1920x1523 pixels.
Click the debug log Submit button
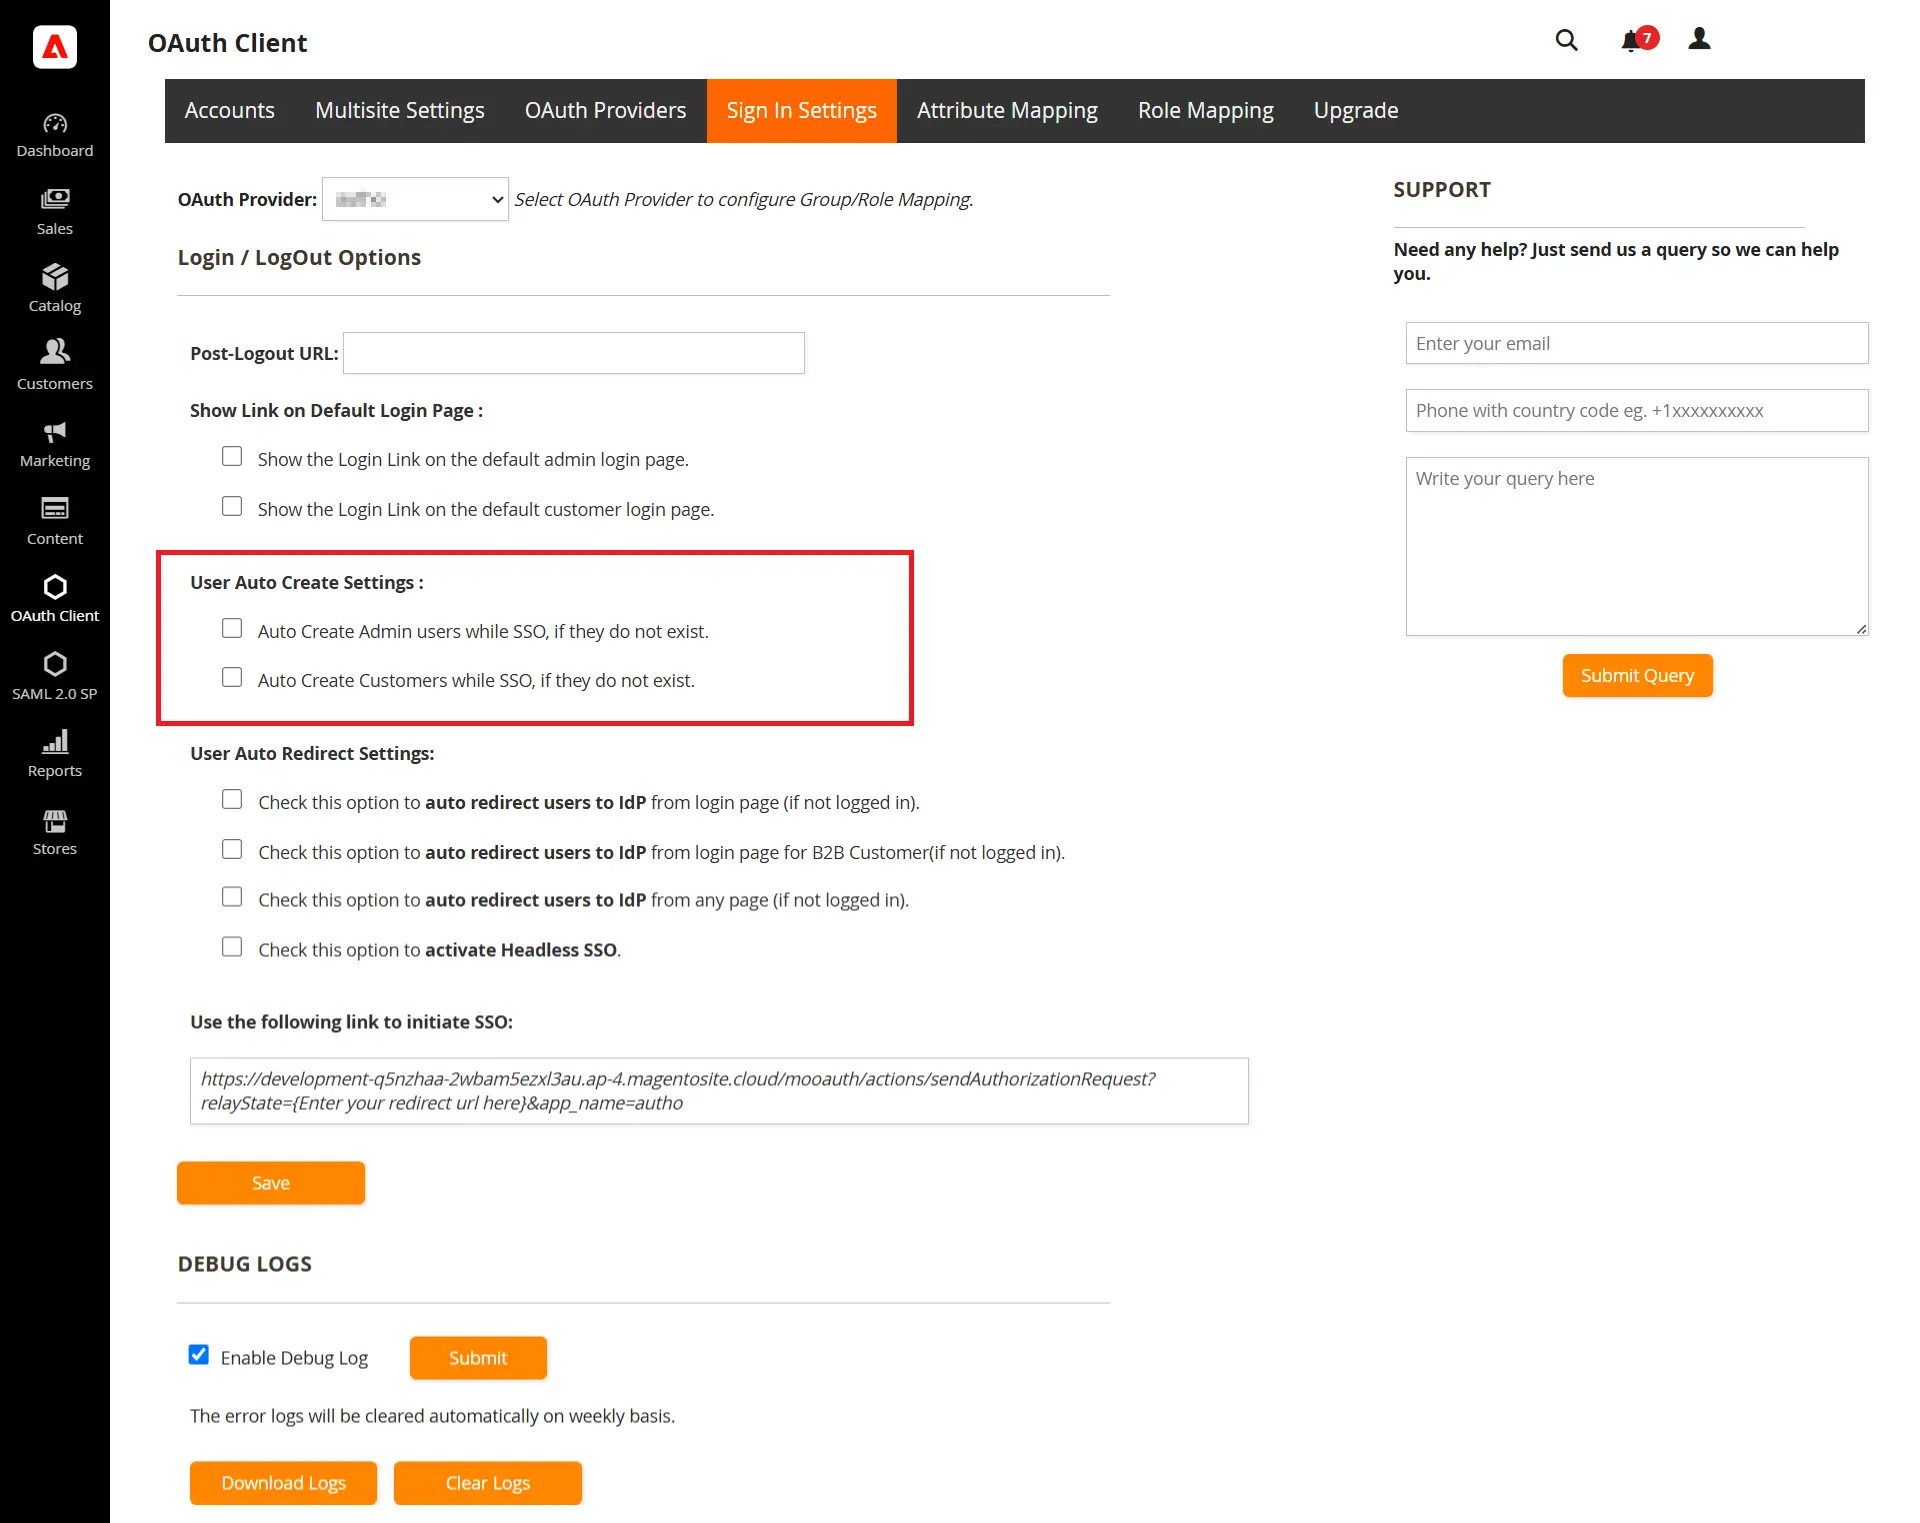point(478,1358)
